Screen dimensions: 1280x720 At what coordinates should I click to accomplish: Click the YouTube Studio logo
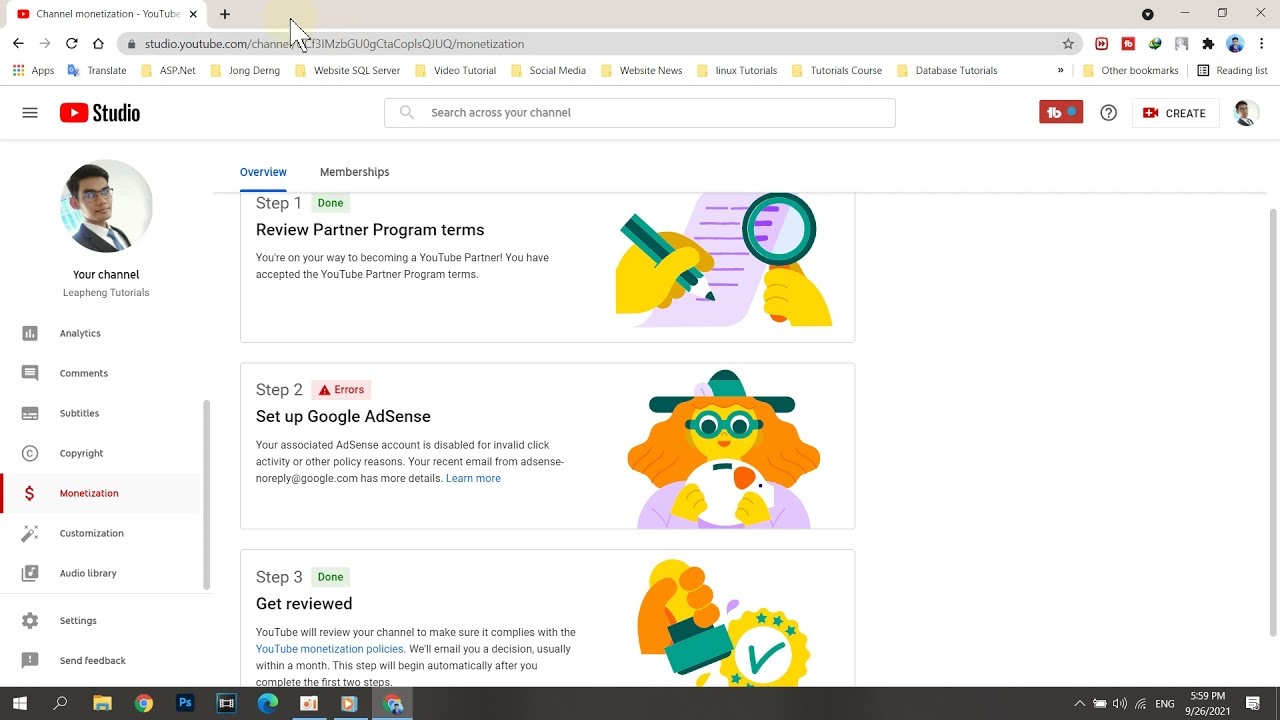(100, 113)
